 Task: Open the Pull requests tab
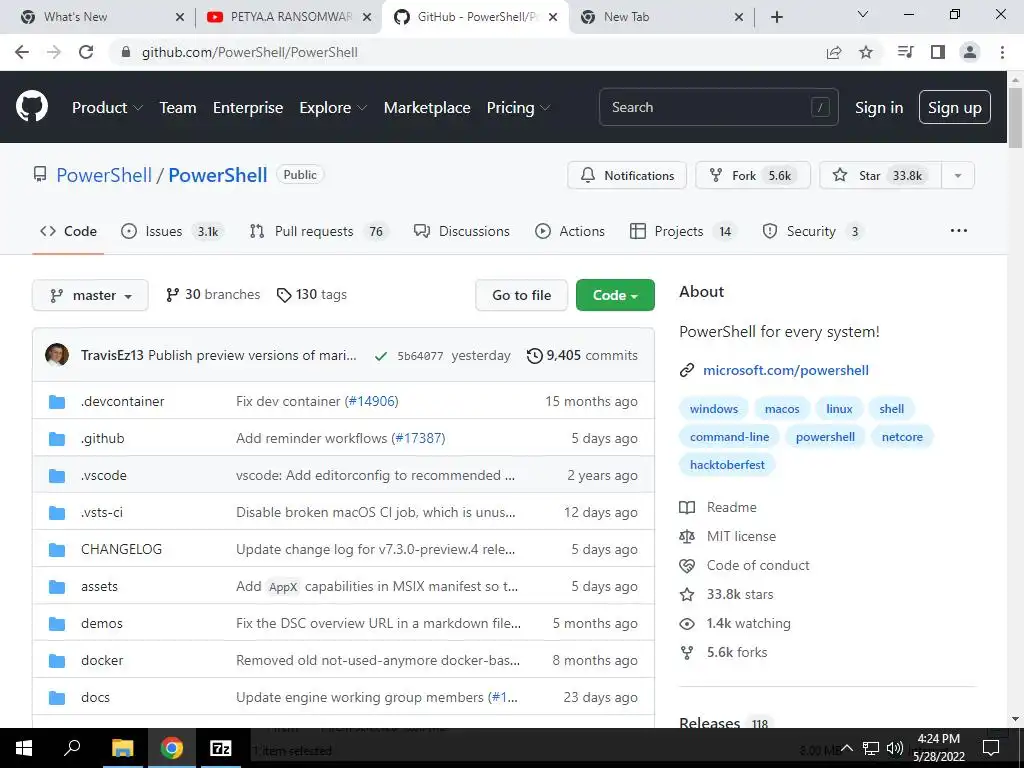[319, 231]
